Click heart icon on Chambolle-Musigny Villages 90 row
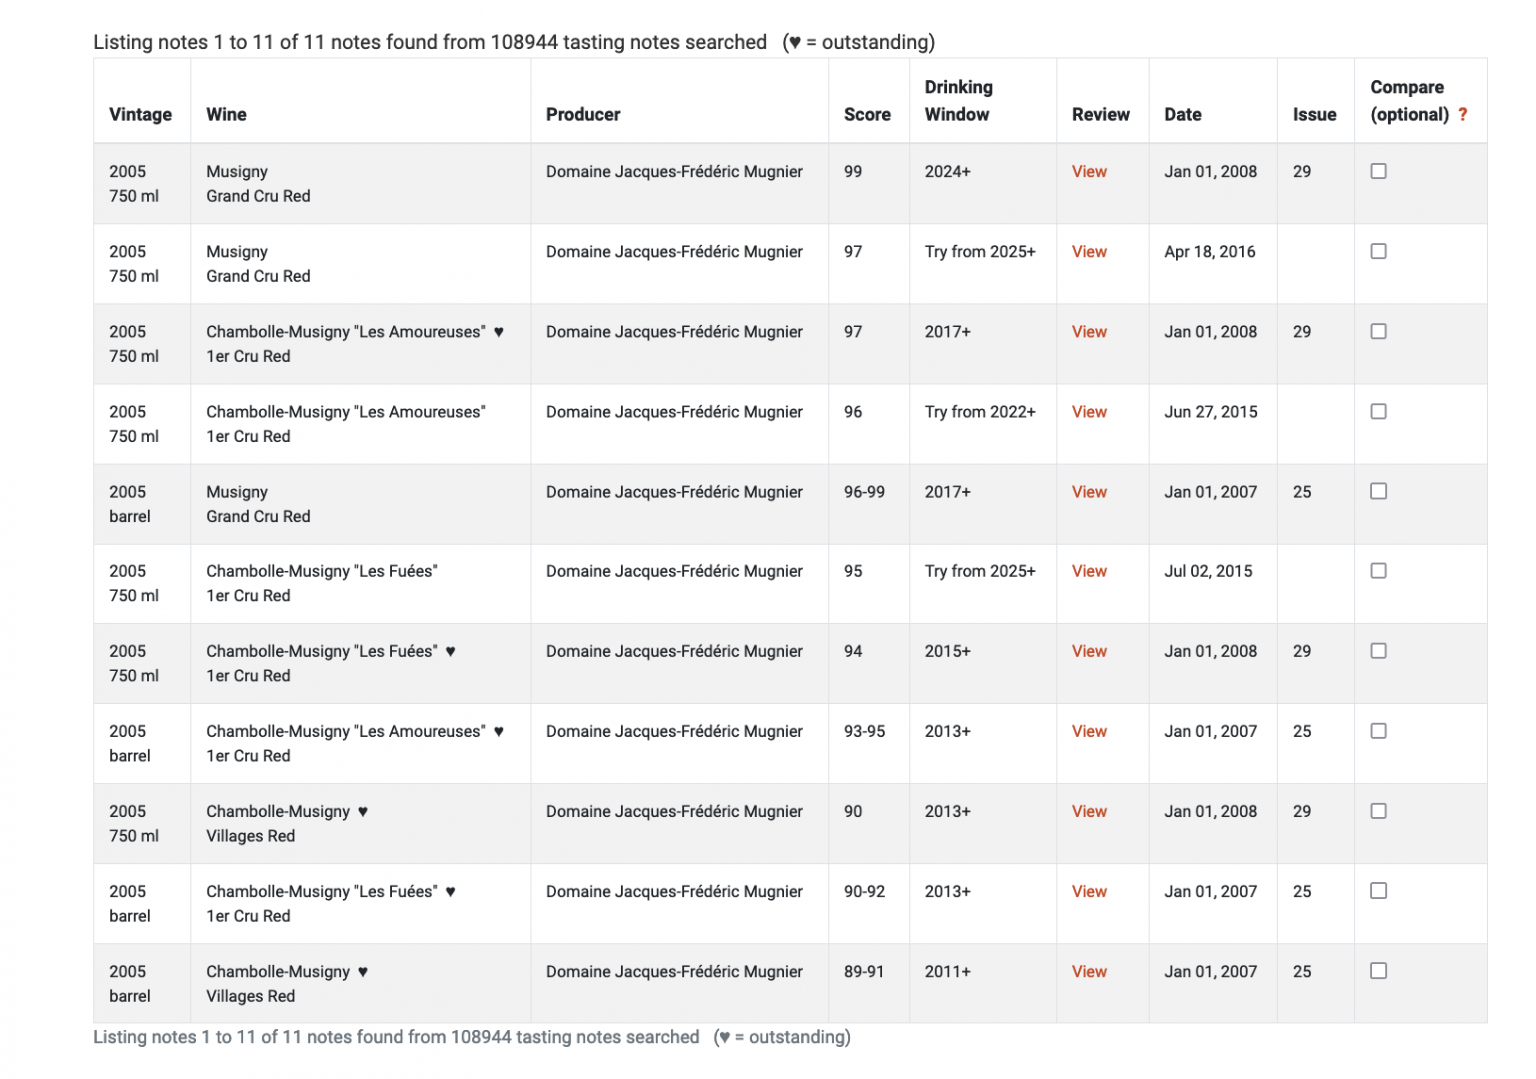 pos(363,812)
